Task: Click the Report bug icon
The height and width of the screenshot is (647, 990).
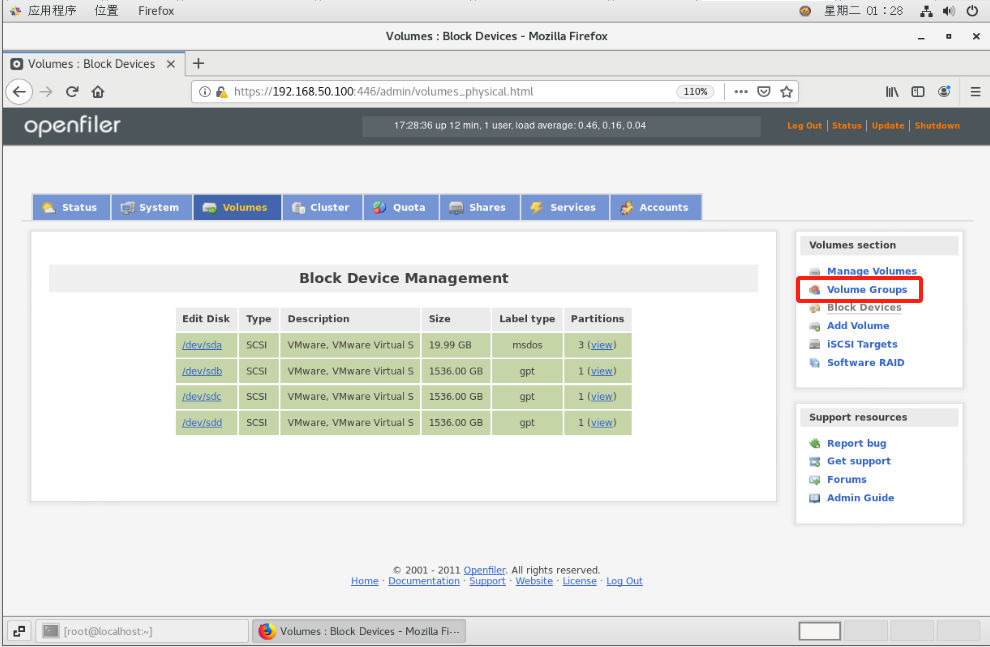Action: coord(814,444)
